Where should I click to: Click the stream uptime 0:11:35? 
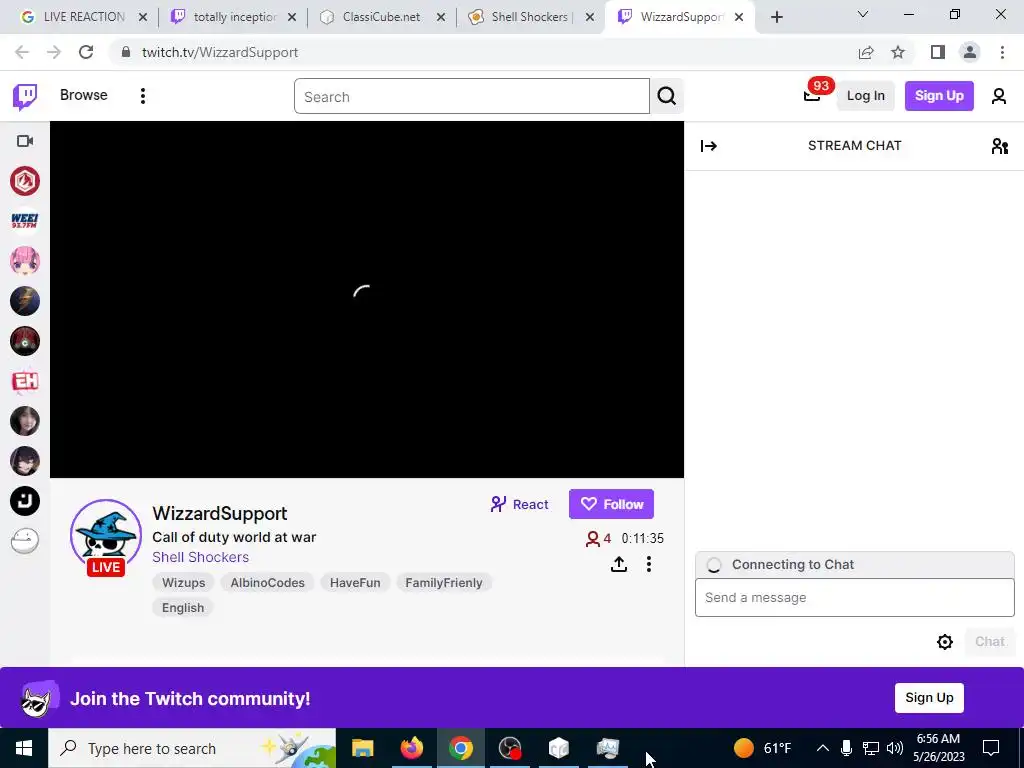[642, 539]
